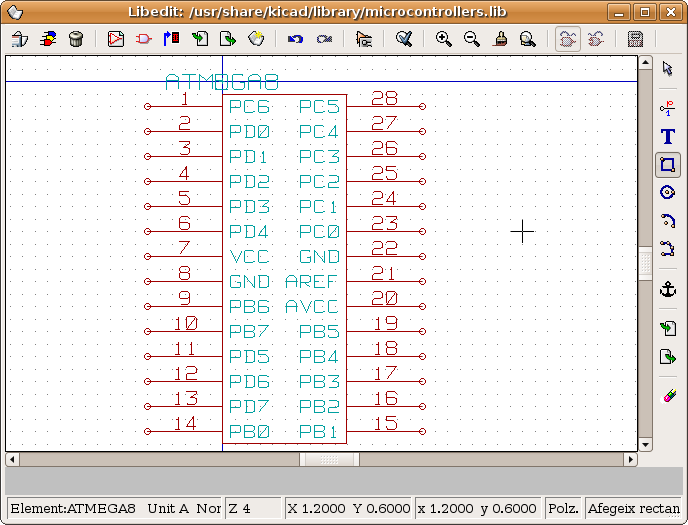
Task: Import a component into the editor
Action: pos(200,39)
